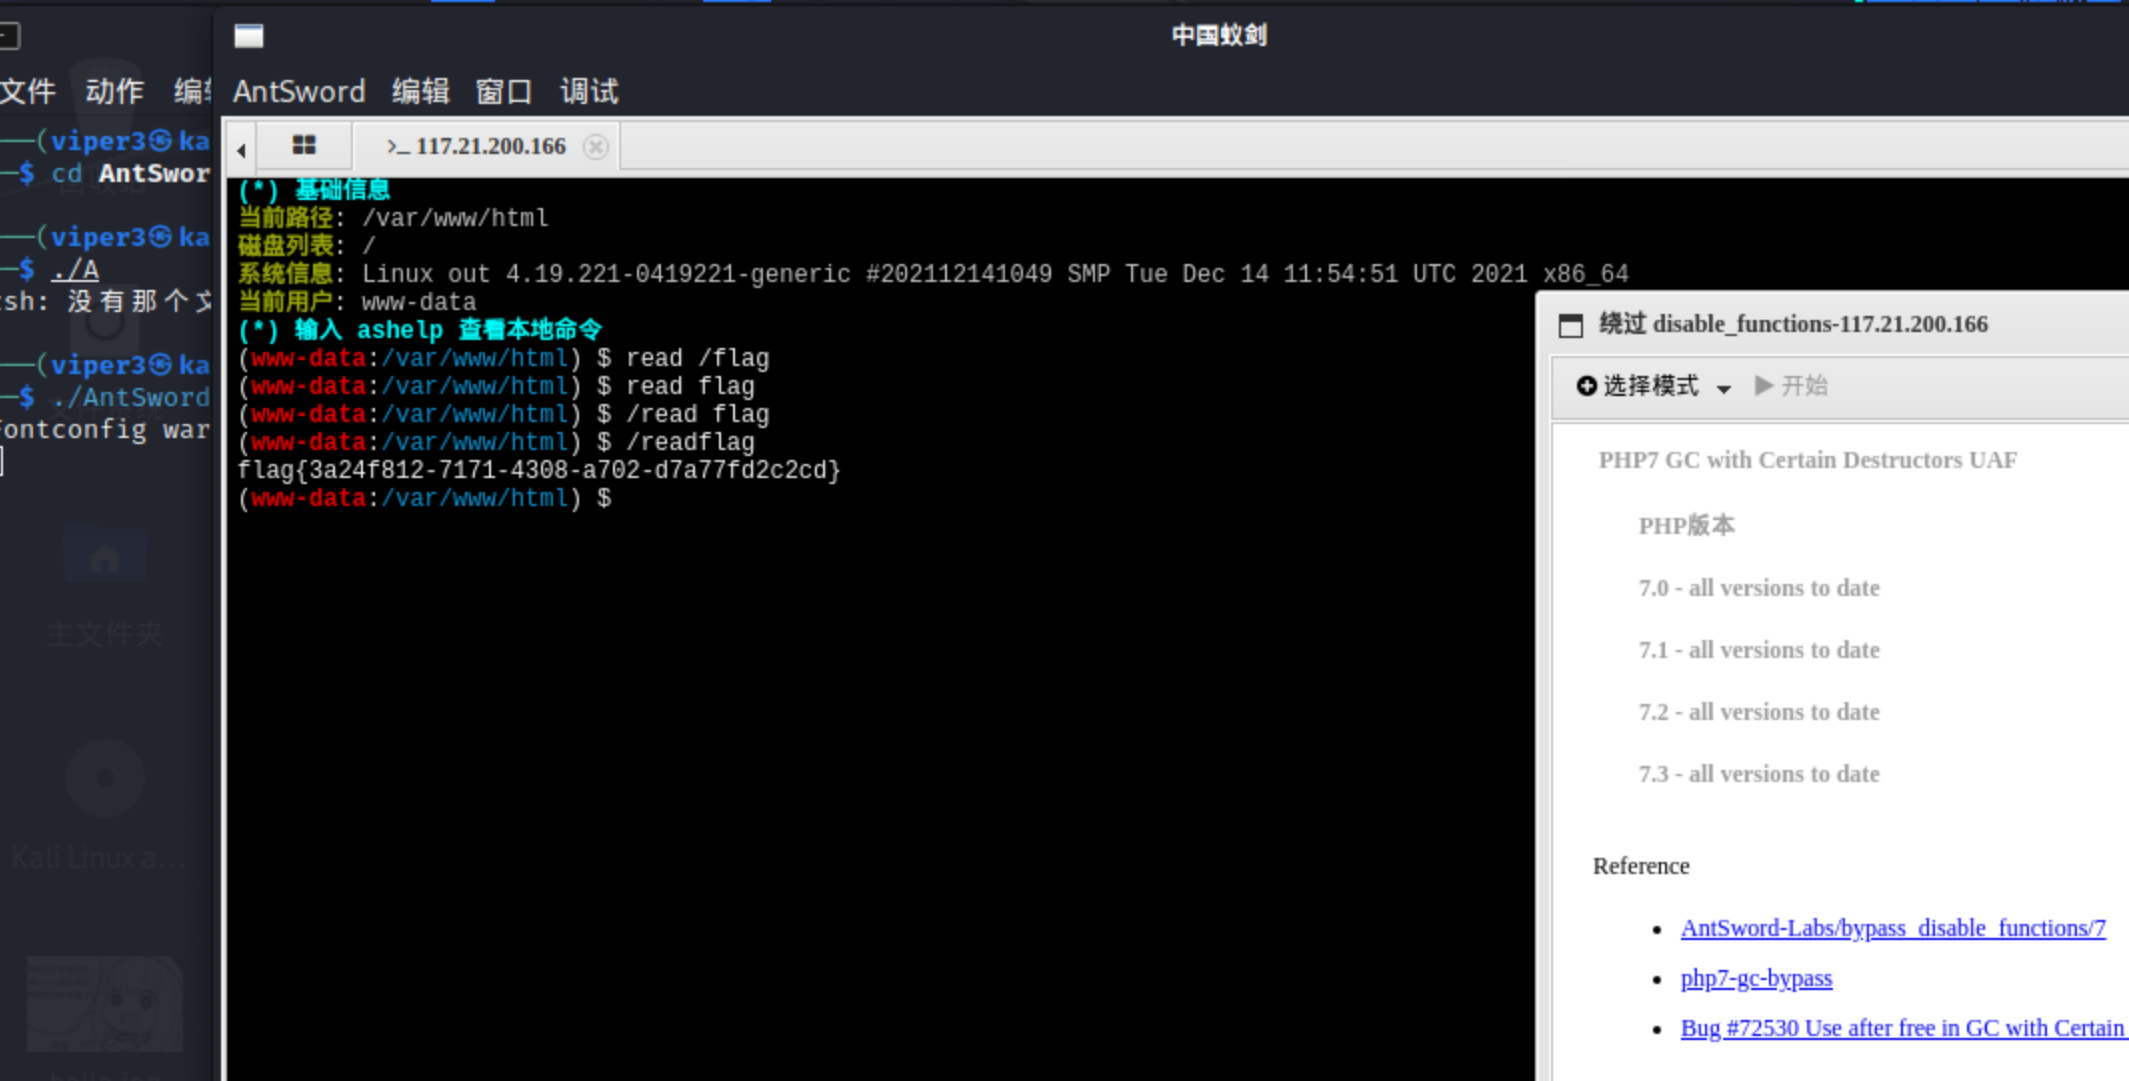The image size is (2129, 1081).
Task: Open the 调试 menu
Action: point(589,92)
